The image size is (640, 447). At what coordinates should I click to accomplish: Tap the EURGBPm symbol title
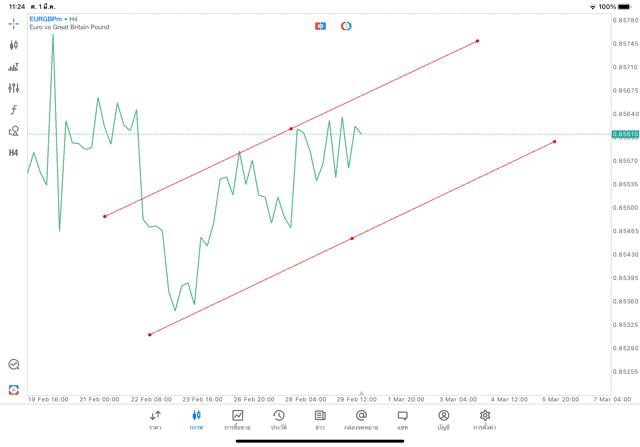[47, 19]
